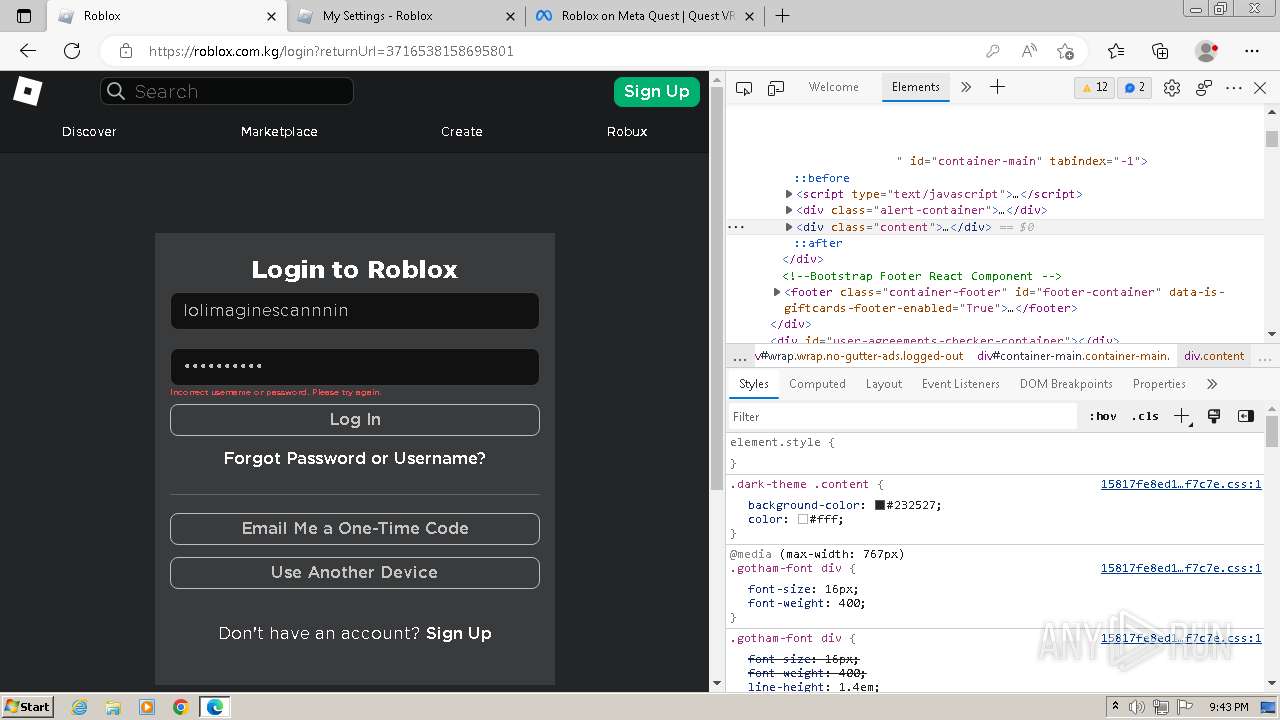Click the DOM row actions ellipsis
This screenshot has width=1280, height=720.
click(x=737, y=227)
